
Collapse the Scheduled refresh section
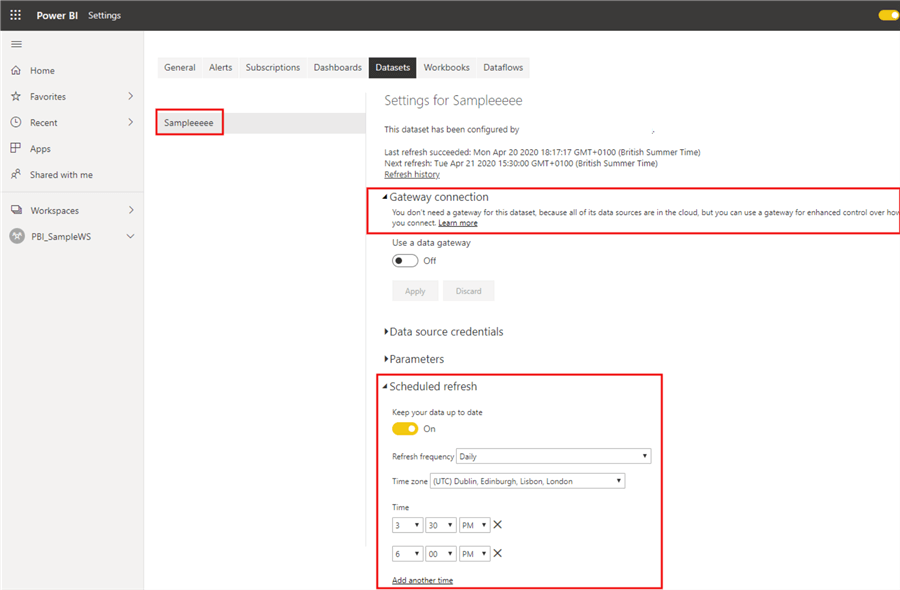(385, 386)
